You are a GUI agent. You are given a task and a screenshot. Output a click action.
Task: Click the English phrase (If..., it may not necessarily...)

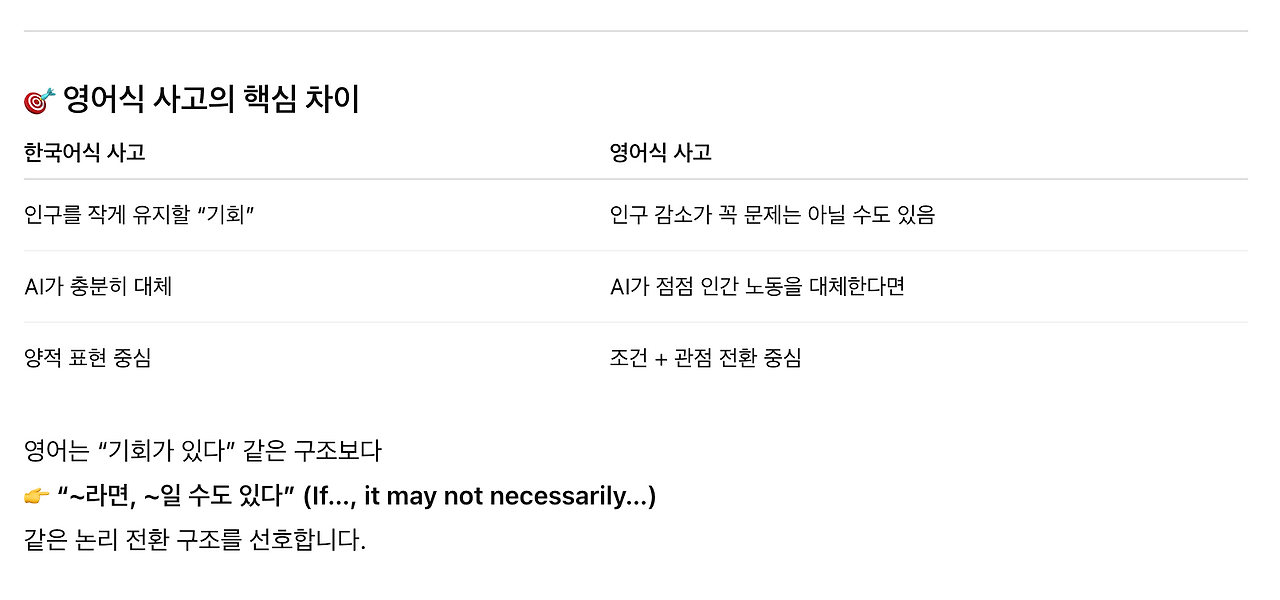pos(479,496)
